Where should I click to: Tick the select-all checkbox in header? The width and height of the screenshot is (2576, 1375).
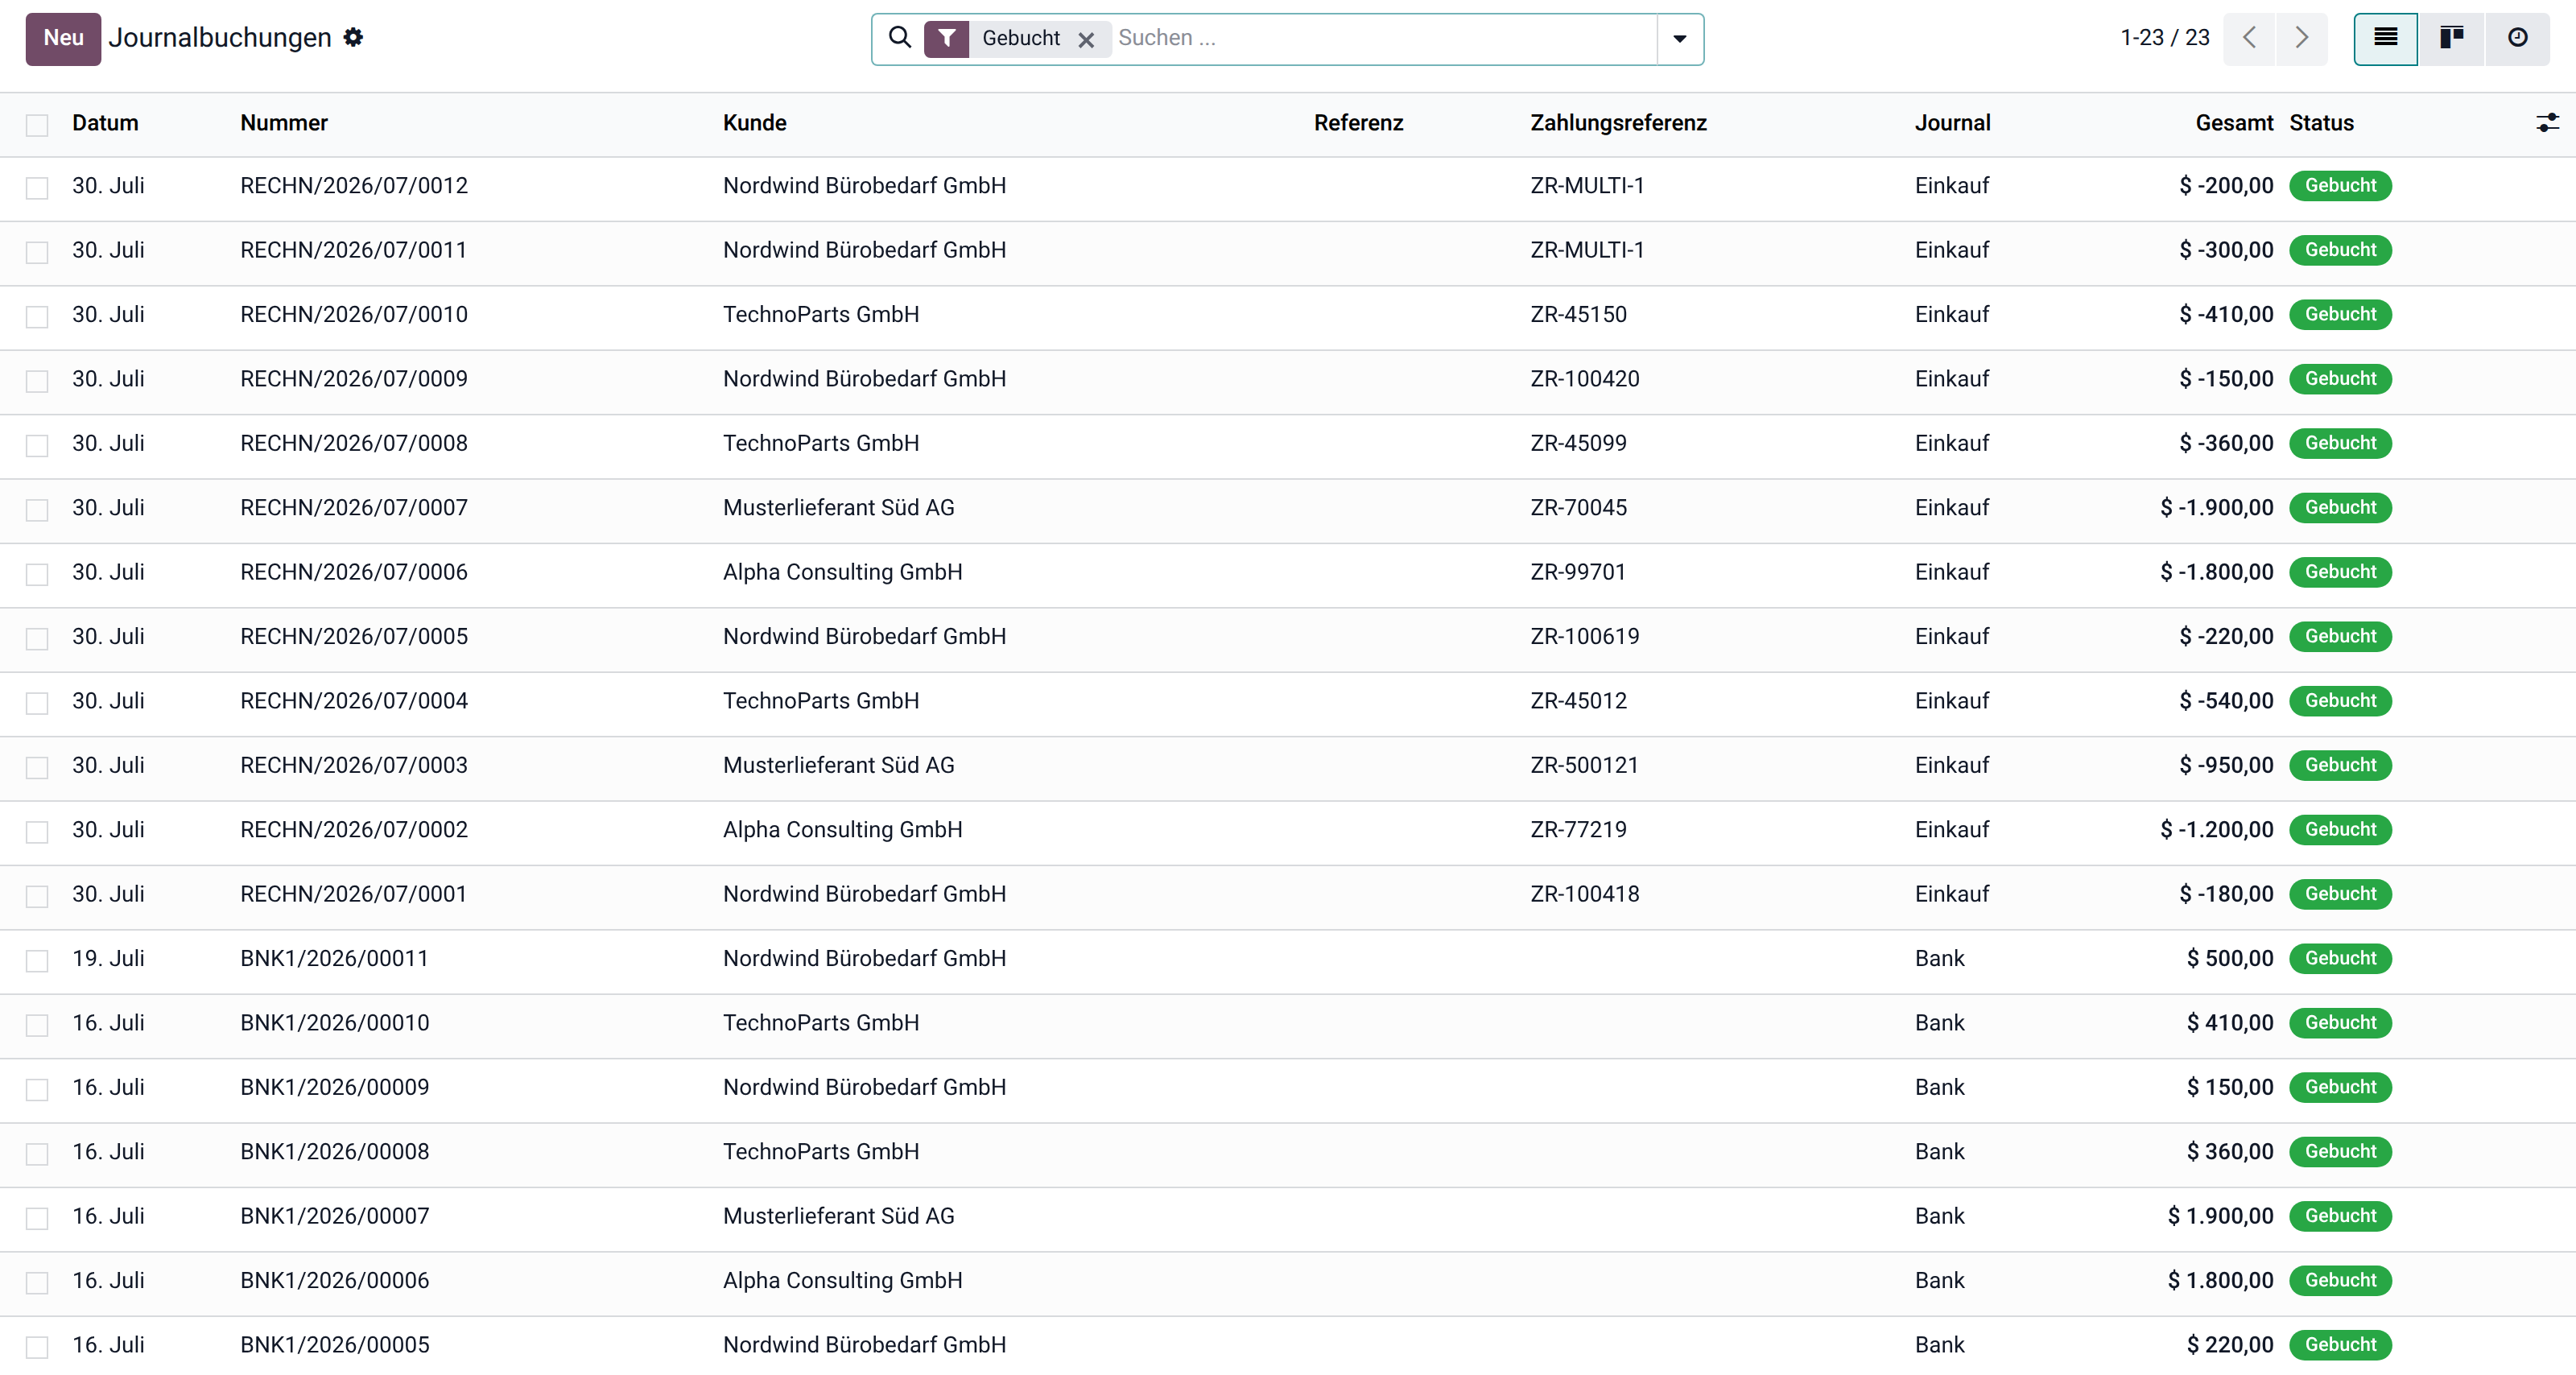coord(37,124)
